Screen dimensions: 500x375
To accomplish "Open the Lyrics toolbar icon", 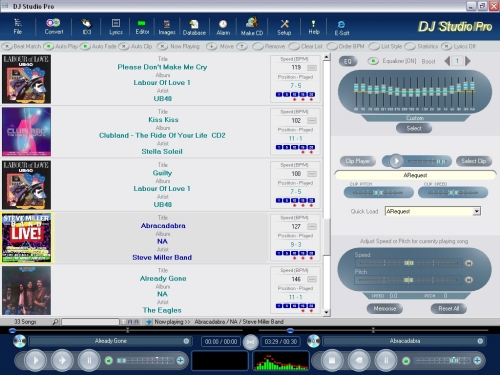I will point(116,27).
